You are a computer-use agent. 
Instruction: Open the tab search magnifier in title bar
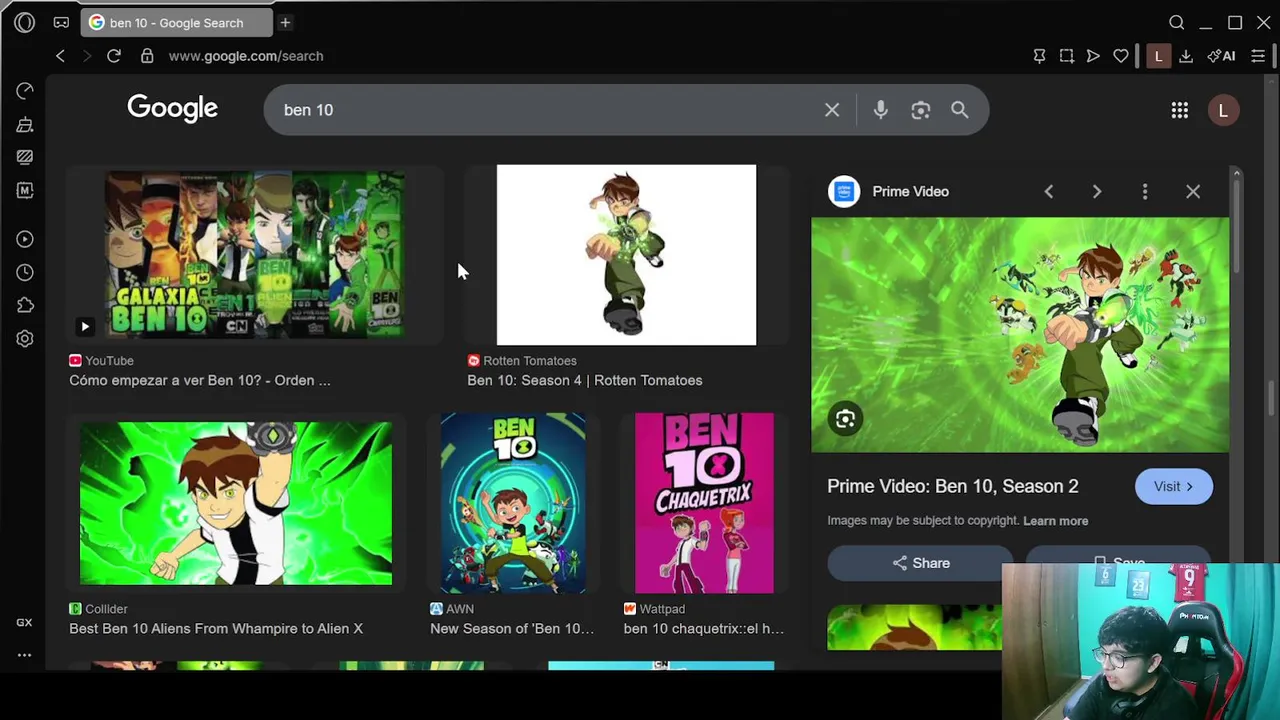1177,22
